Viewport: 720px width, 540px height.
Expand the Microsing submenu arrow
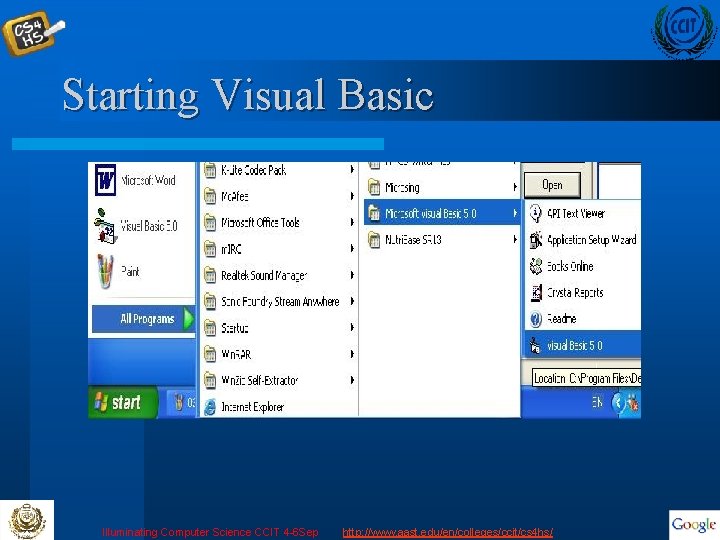[x=515, y=187]
